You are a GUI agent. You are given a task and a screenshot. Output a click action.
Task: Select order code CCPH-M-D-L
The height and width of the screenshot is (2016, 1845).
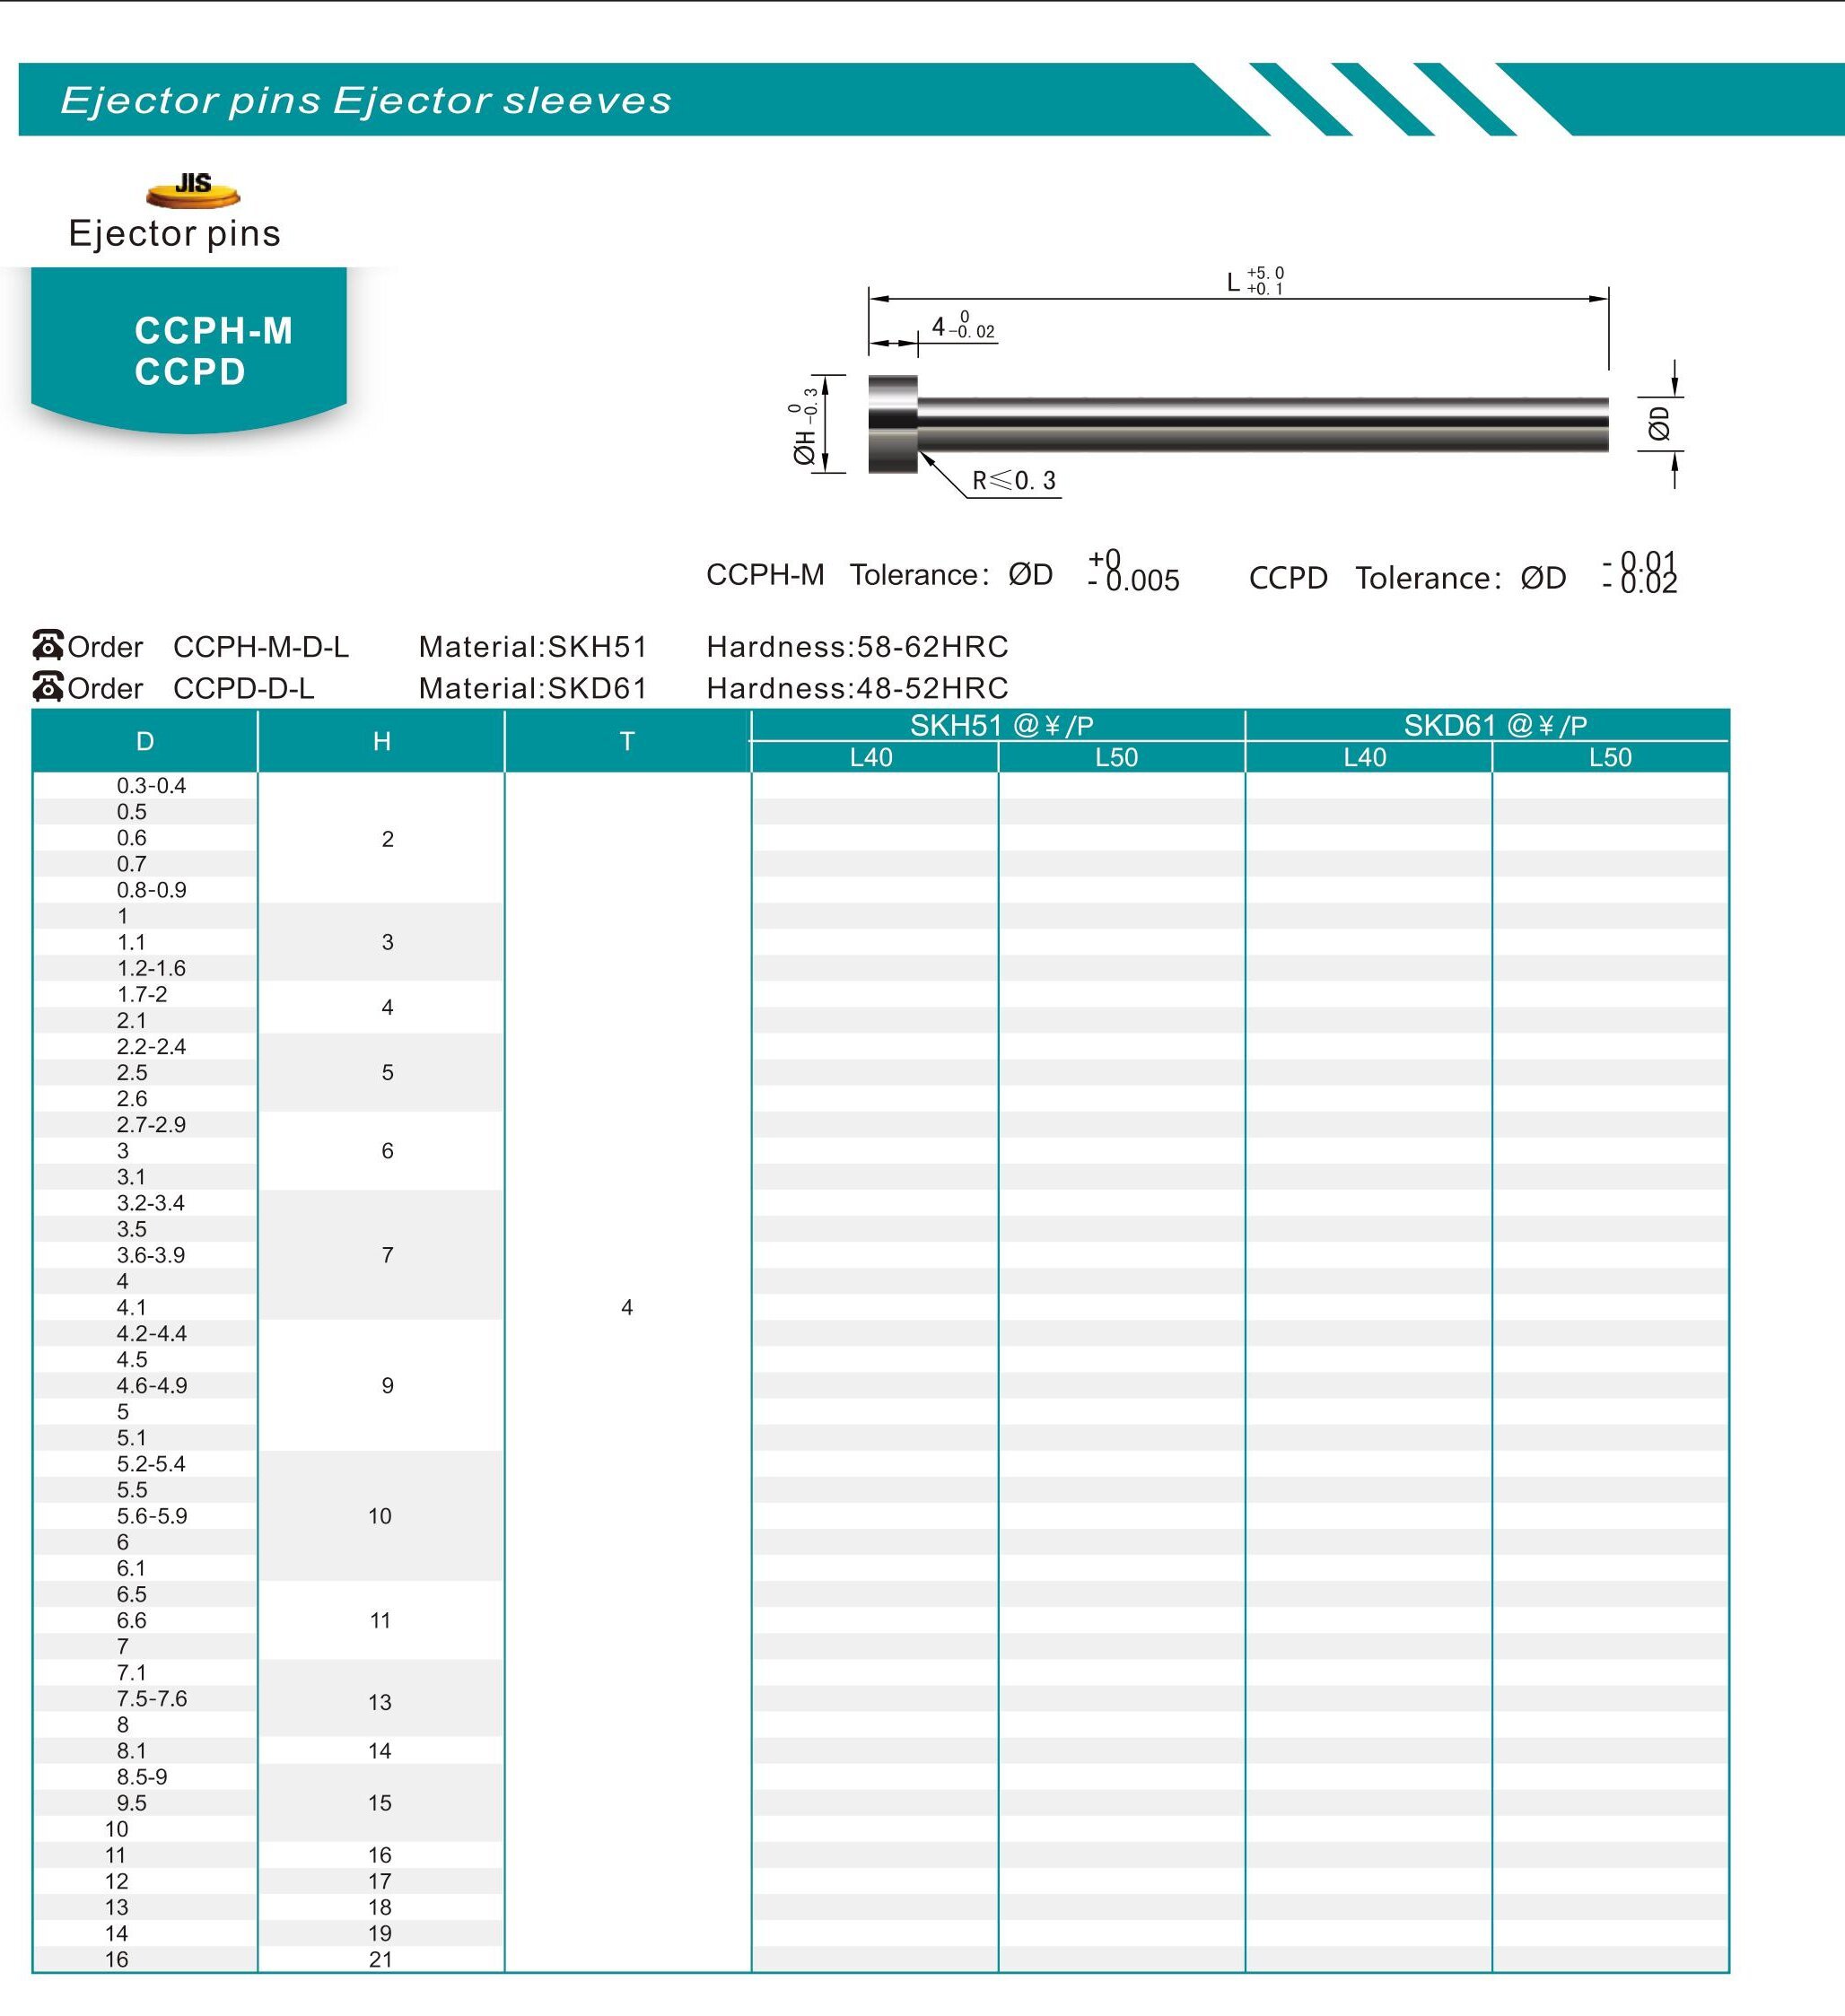tap(261, 647)
